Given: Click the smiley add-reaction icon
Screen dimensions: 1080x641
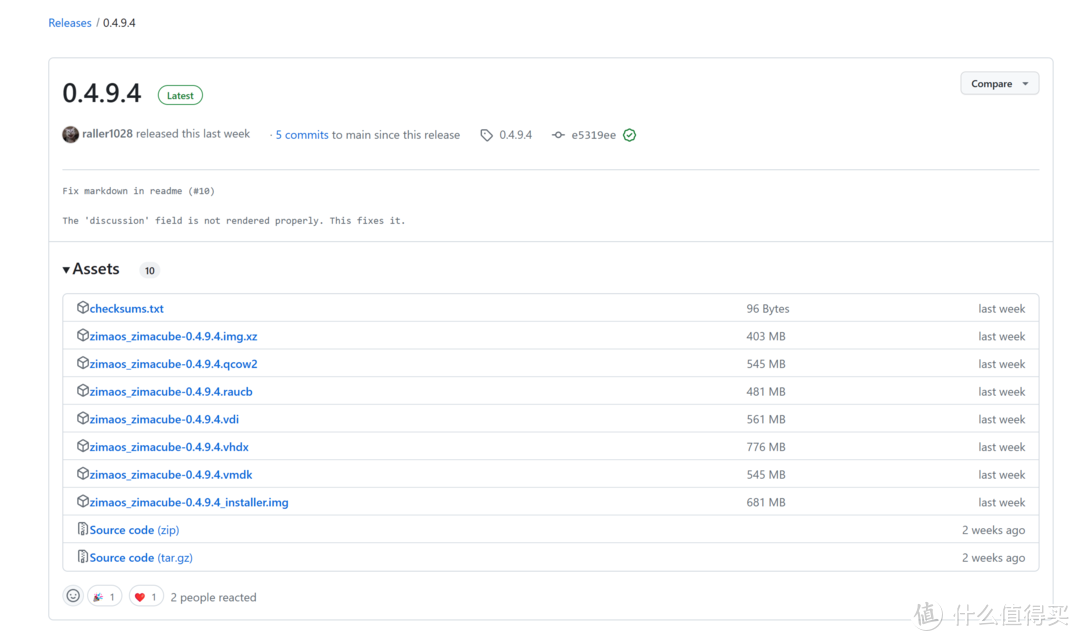Looking at the screenshot, I should point(73,596).
